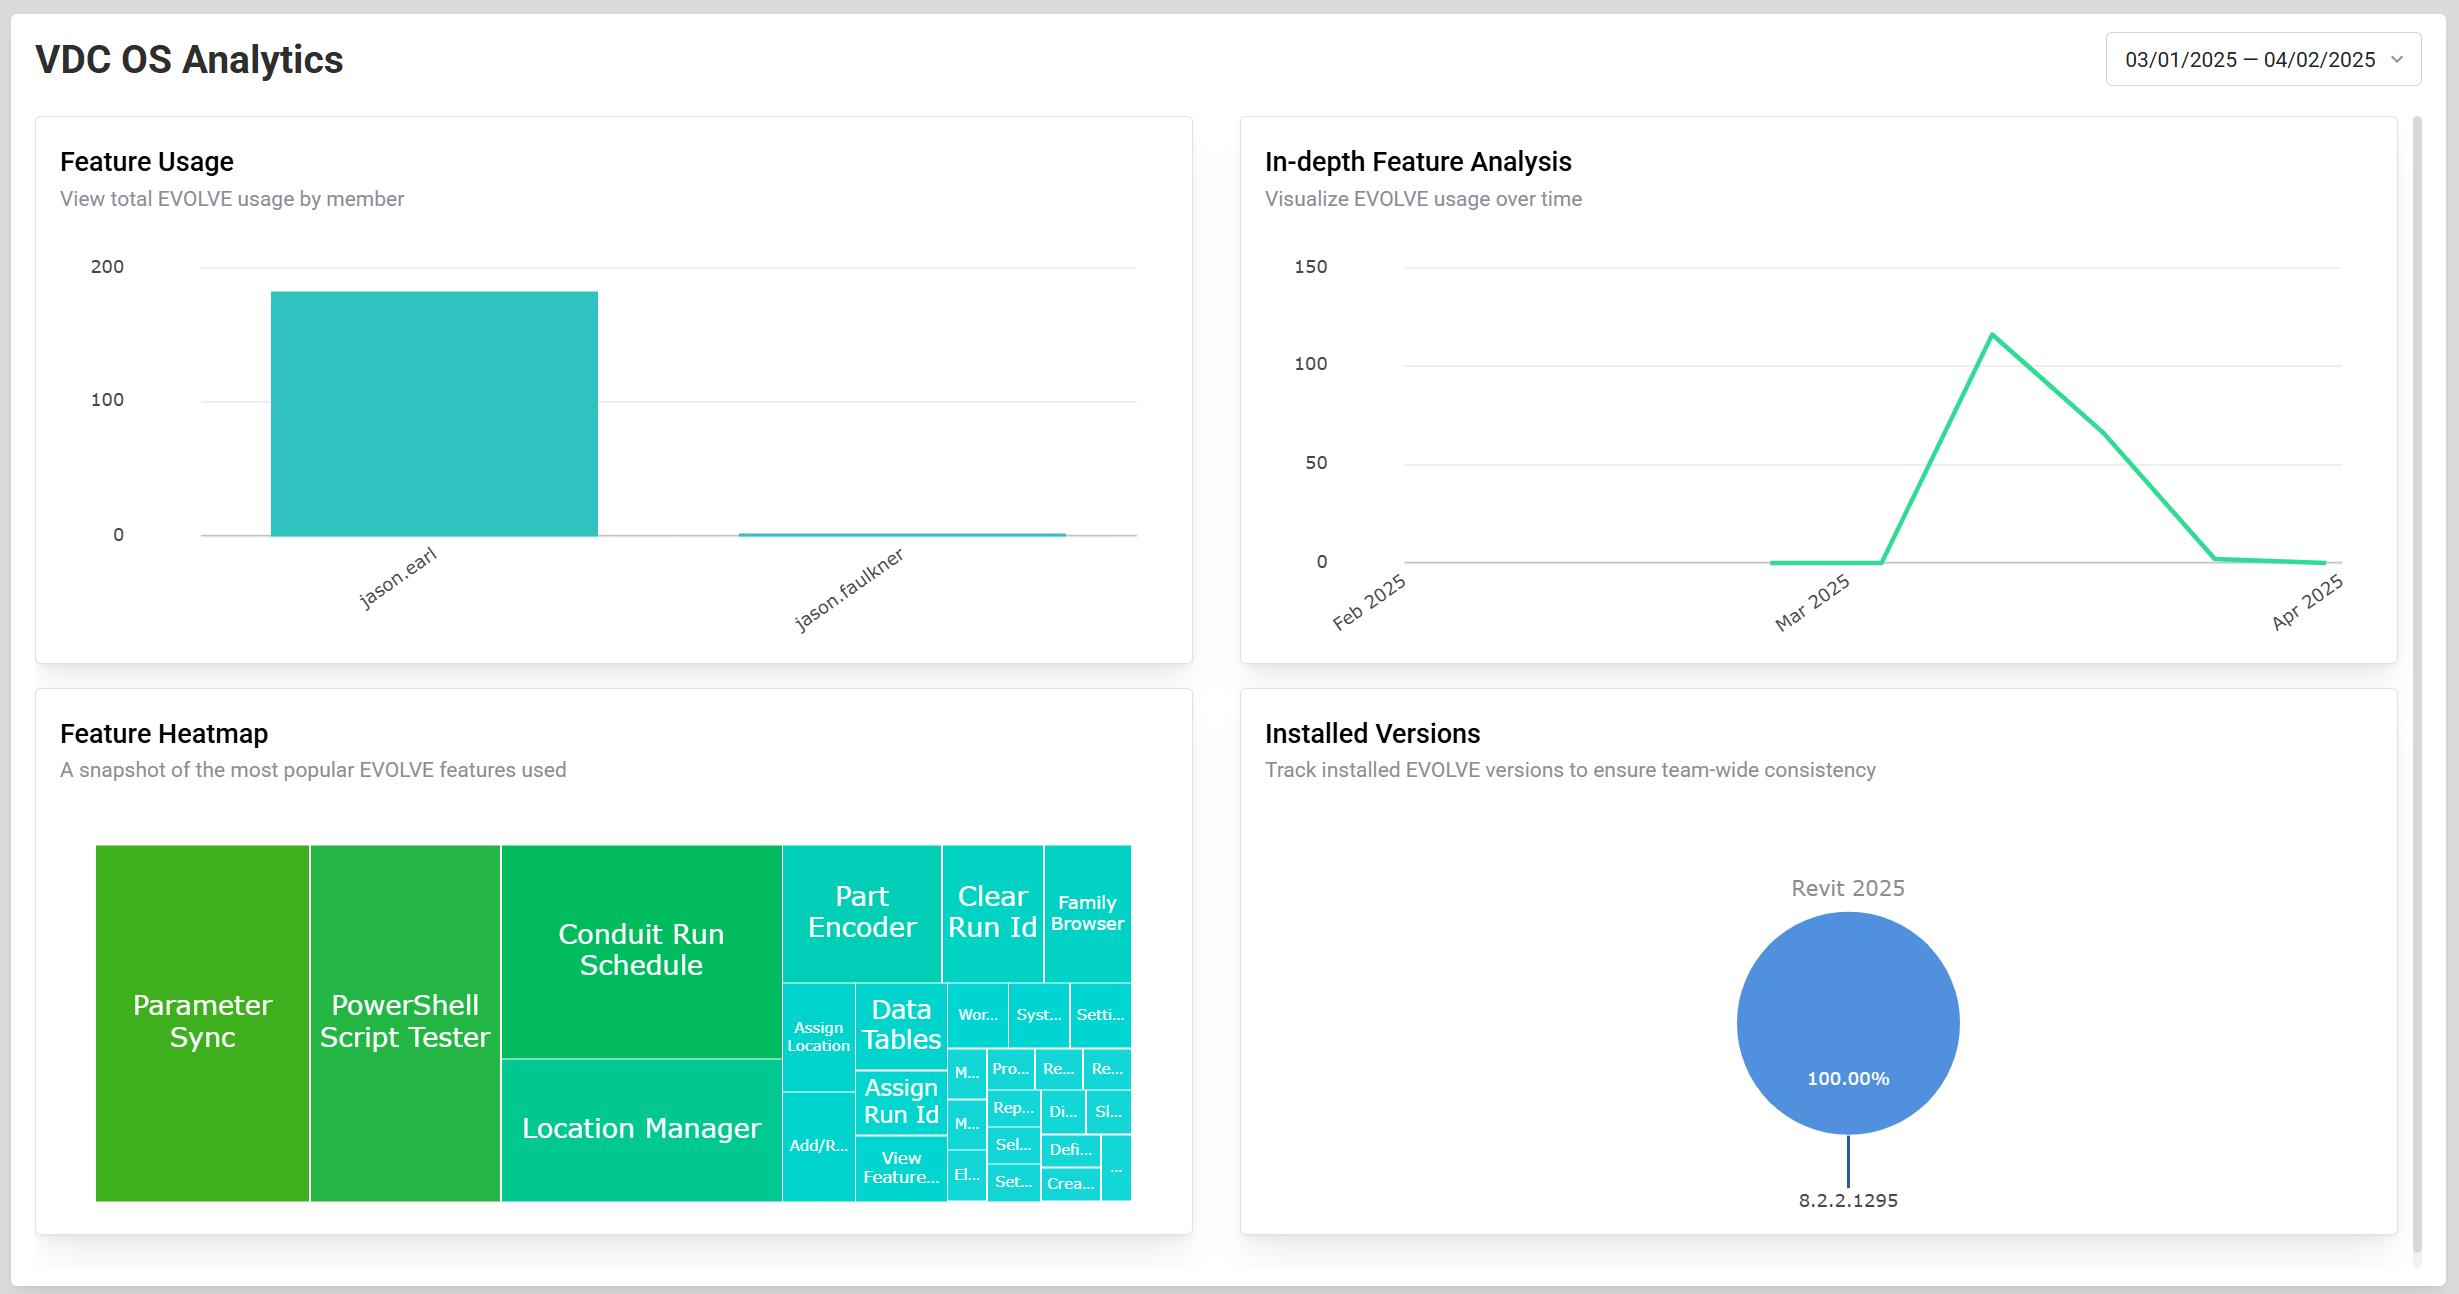Click the Location Manager heatmap tile

(x=641, y=1129)
